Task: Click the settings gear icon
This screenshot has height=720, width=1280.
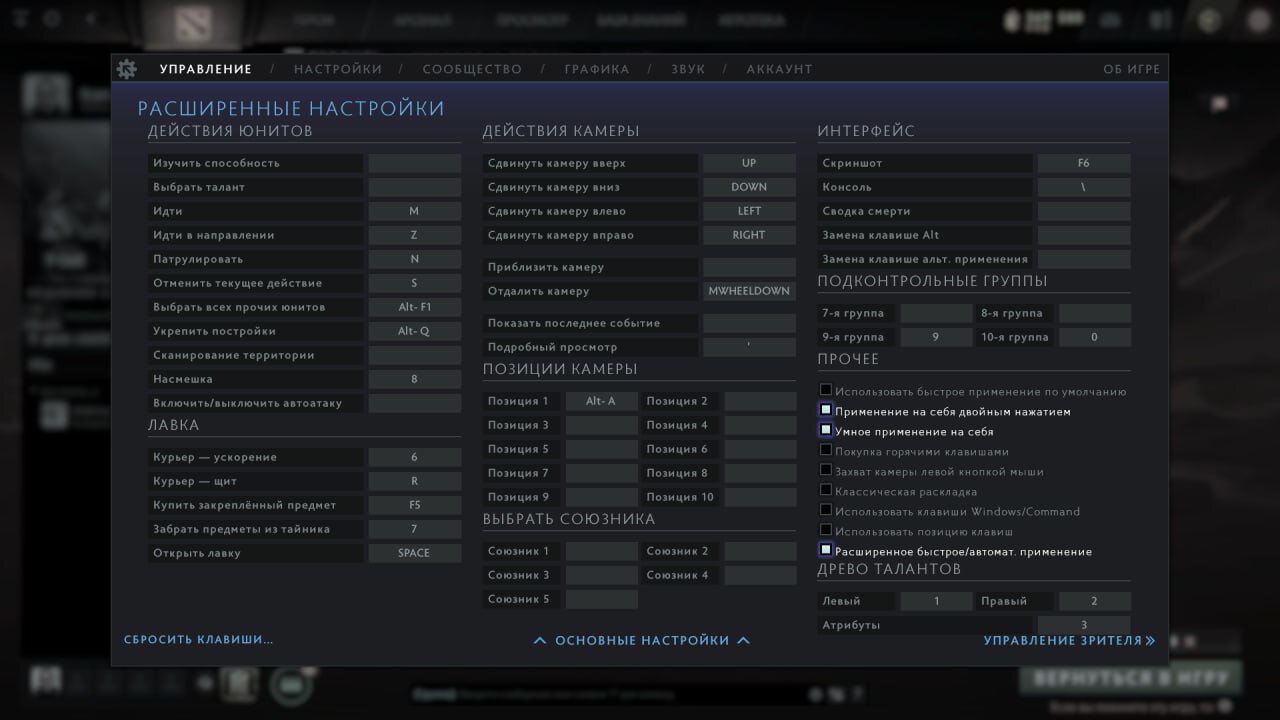Action: pos(127,69)
